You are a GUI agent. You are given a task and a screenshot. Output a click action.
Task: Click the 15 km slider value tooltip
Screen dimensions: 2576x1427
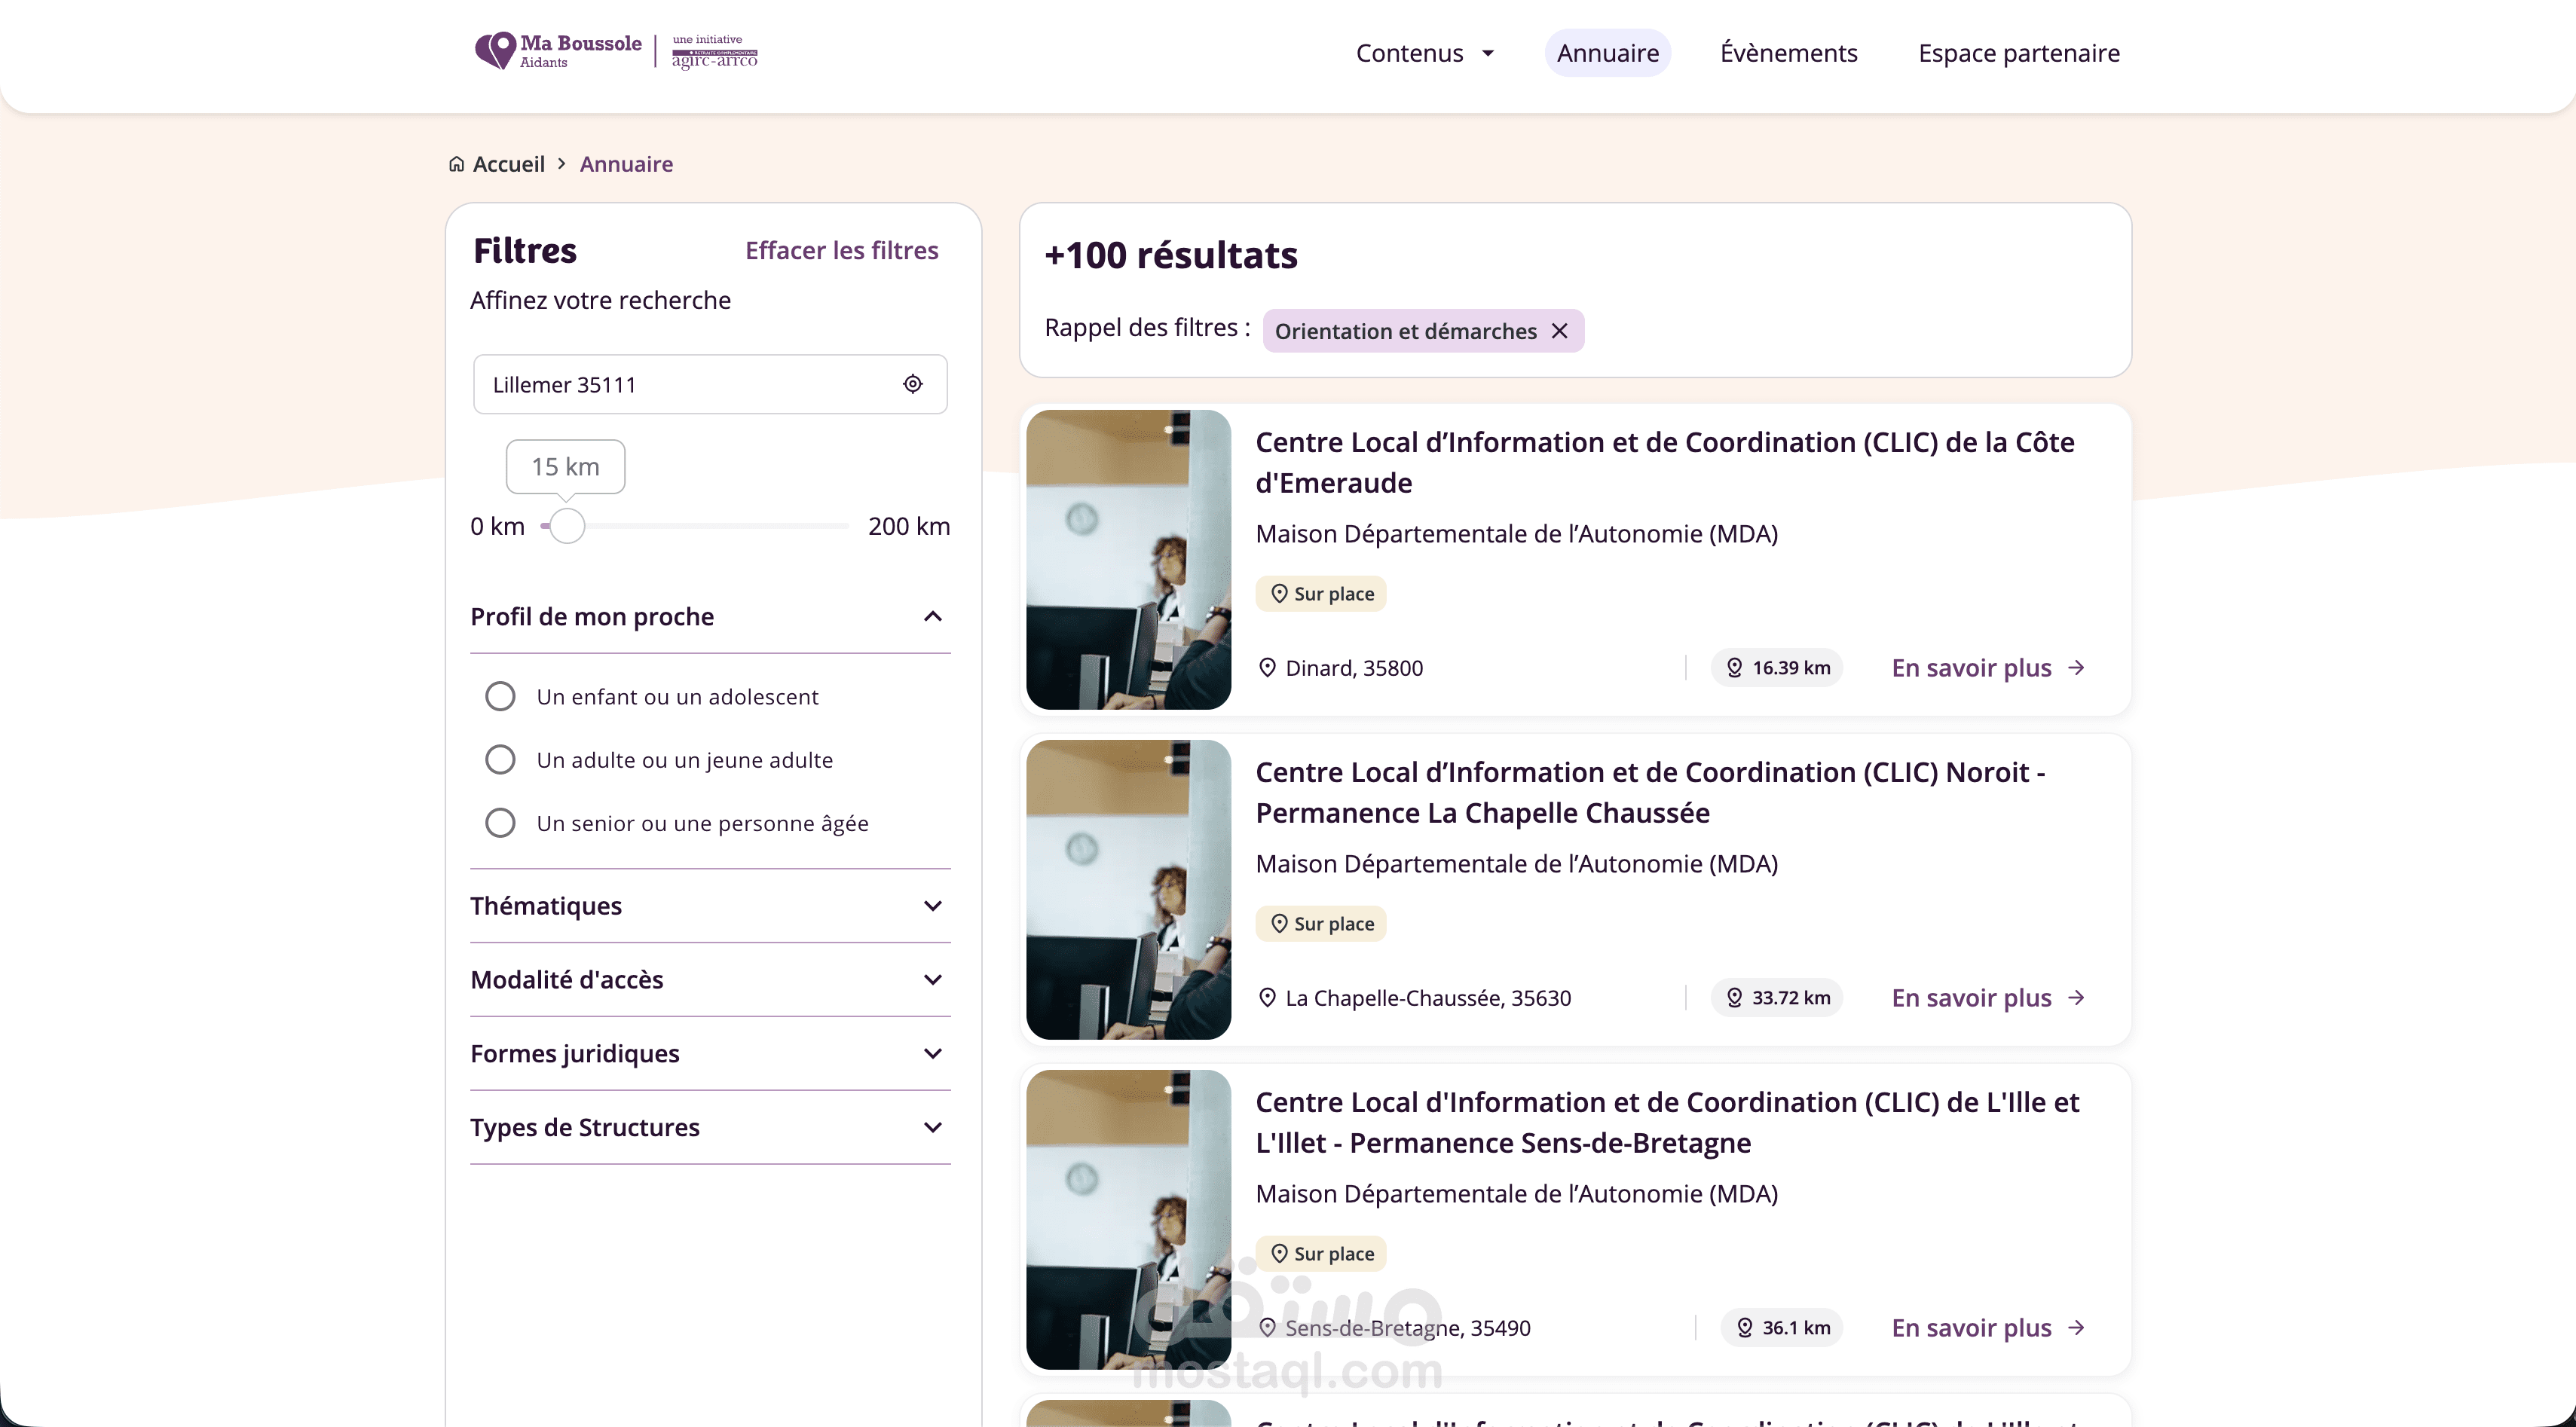pyautogui.click(x=565, y=466)
